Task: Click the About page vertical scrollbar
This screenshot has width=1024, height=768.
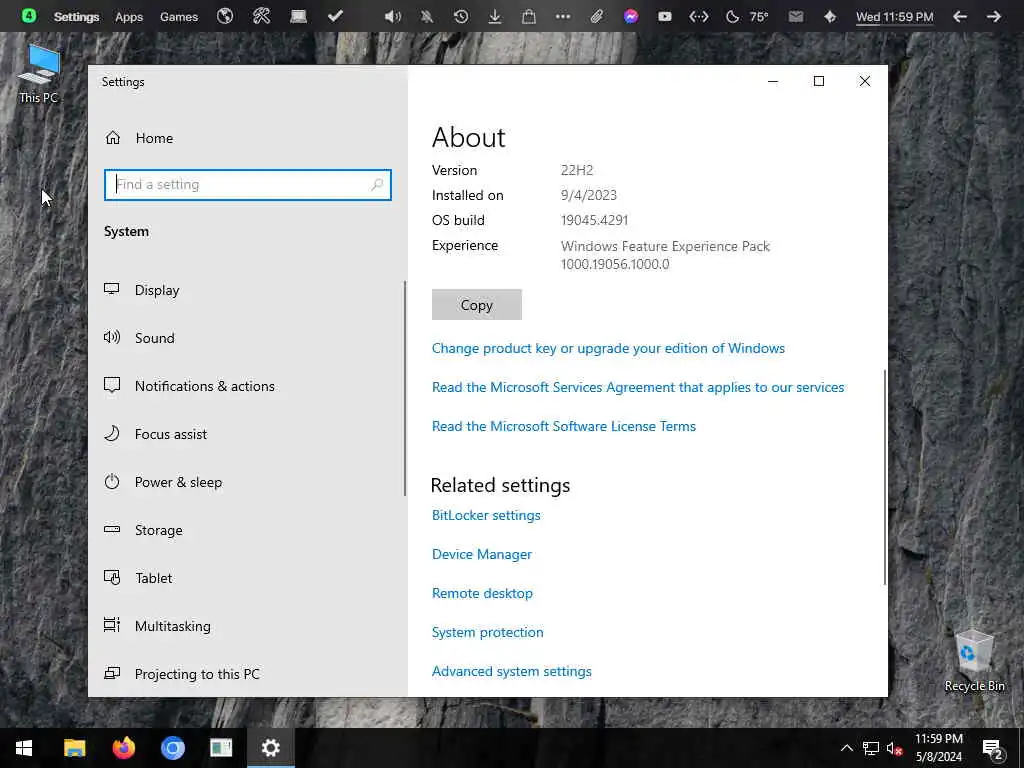Action: 885,477
